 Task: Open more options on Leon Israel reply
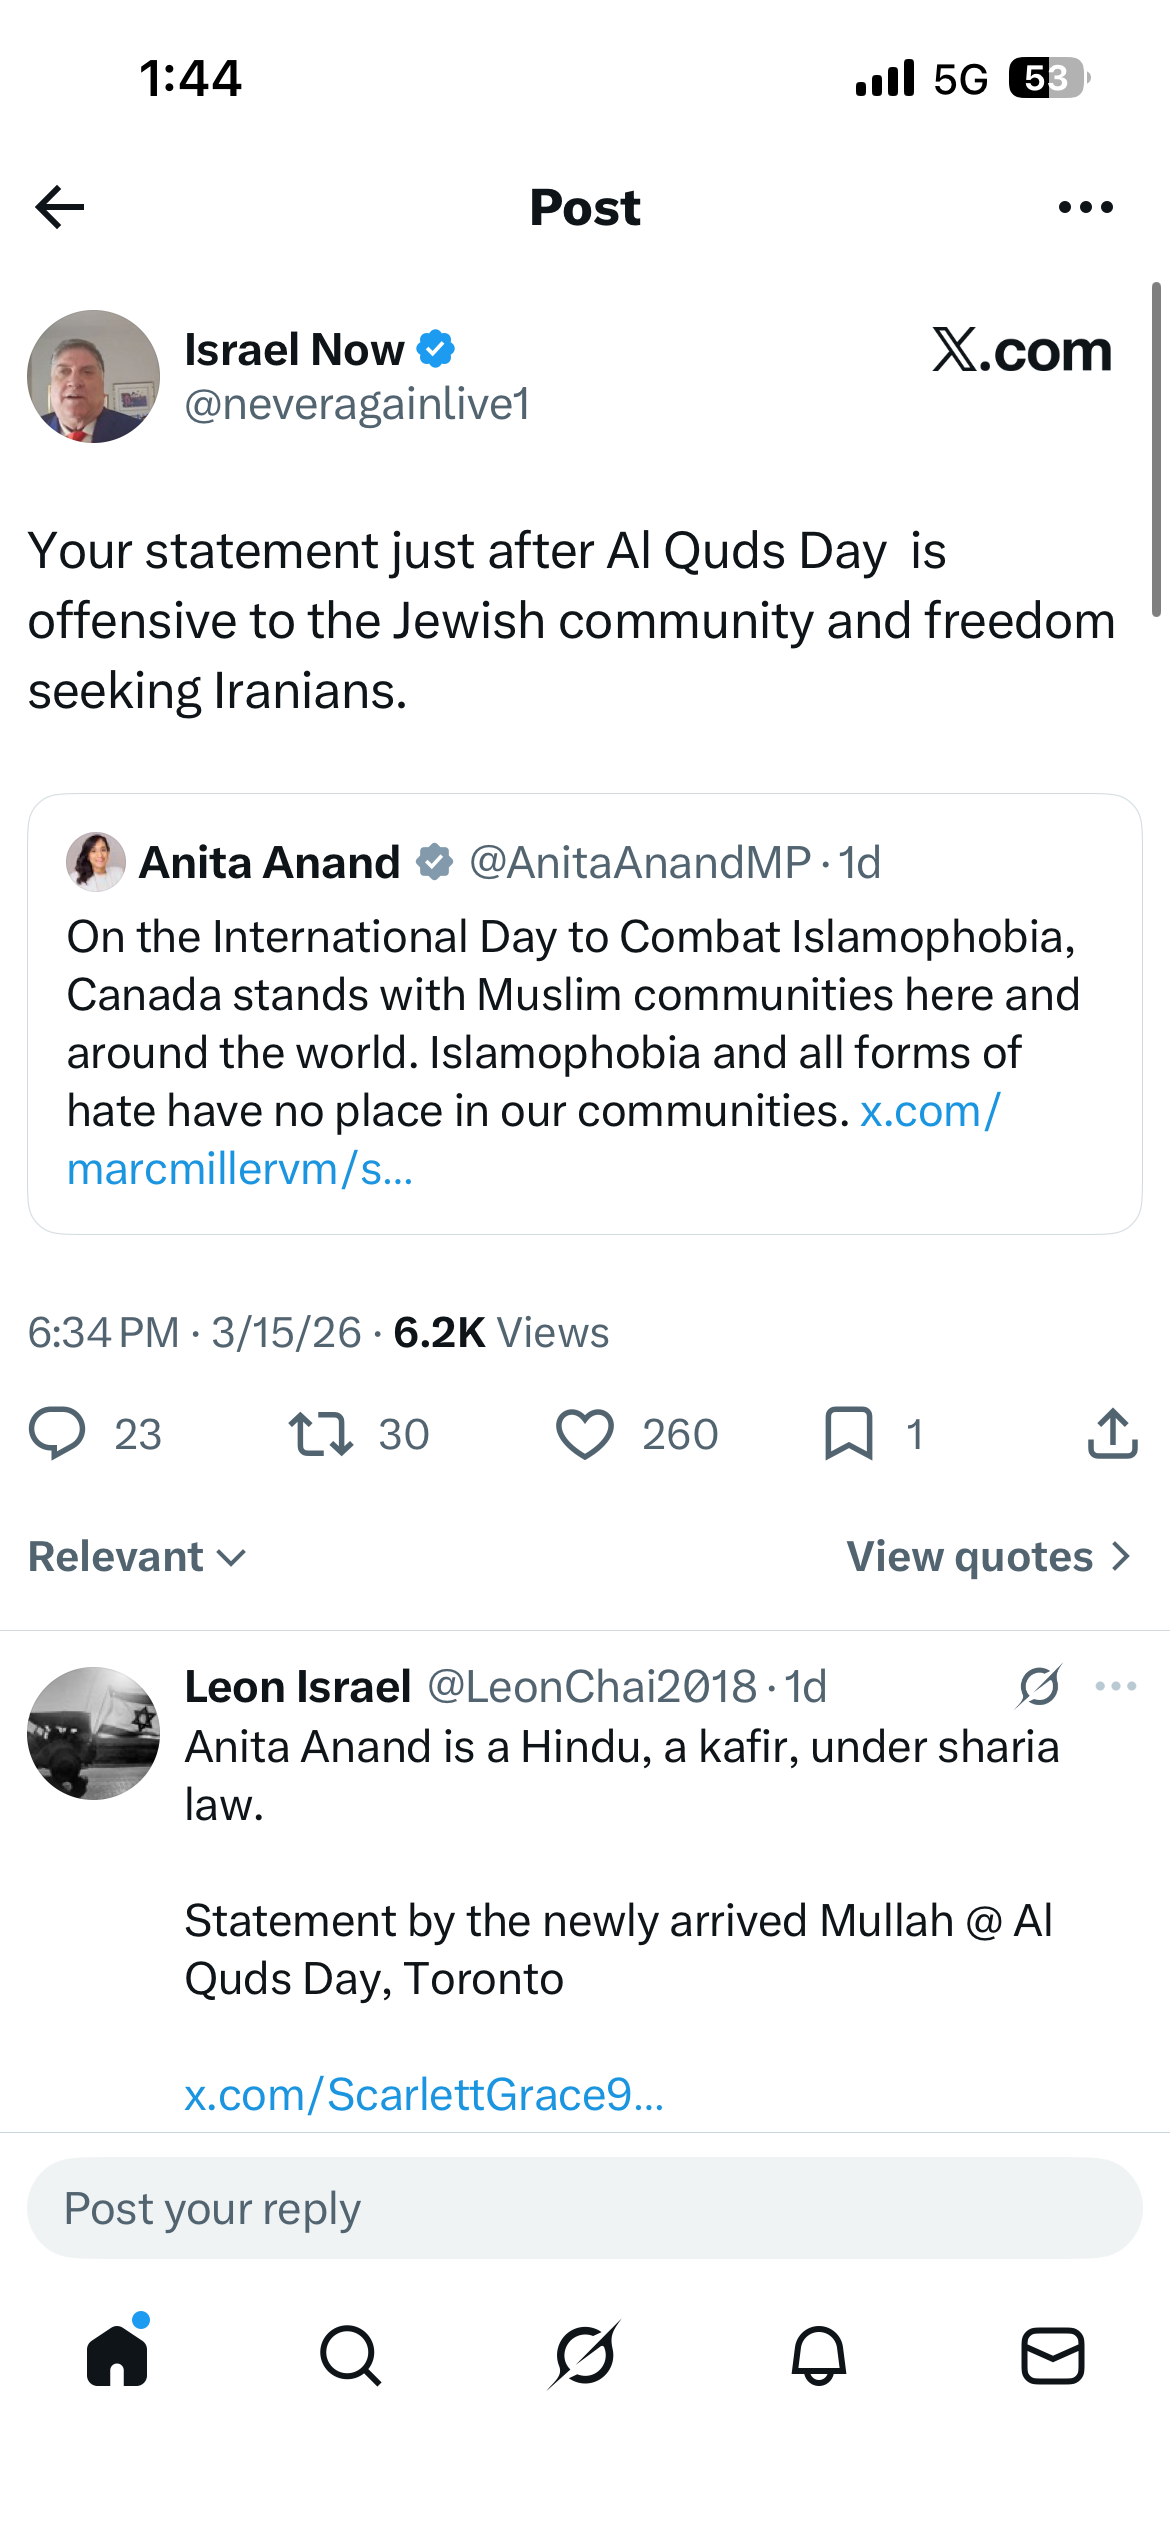[x=1115, y=1686]
